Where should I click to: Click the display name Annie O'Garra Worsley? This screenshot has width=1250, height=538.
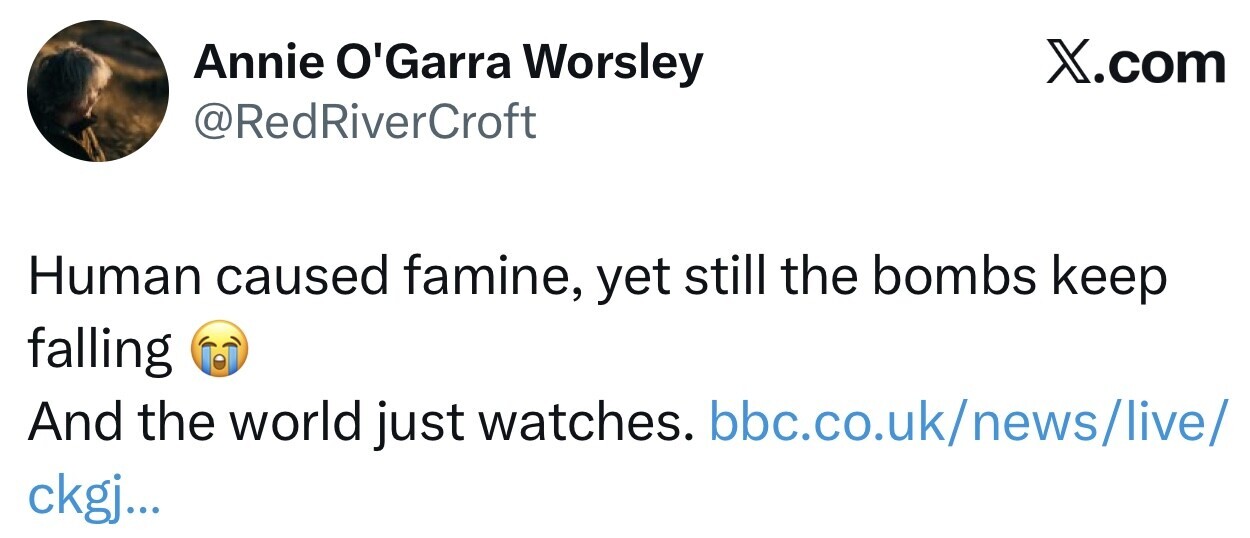[448, 64]
